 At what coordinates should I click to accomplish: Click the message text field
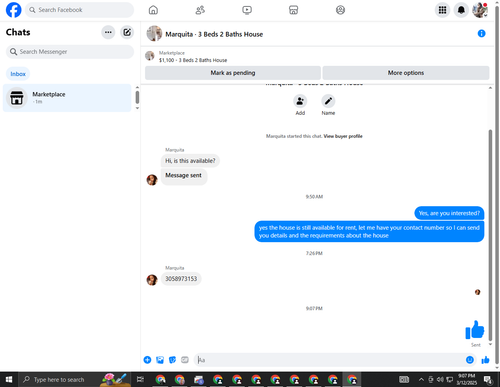click(330, 360)
